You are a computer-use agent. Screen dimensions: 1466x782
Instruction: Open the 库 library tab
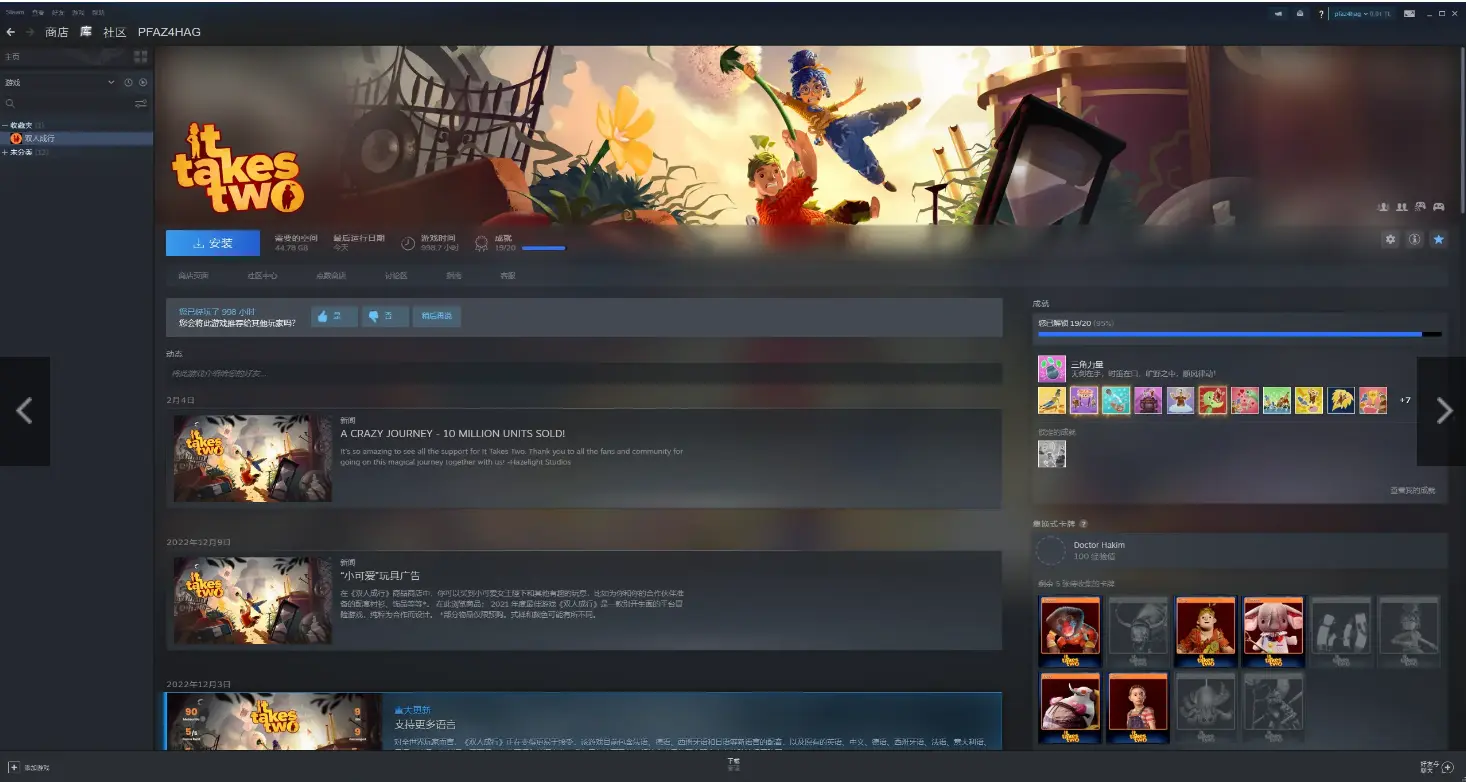[86, 32]
